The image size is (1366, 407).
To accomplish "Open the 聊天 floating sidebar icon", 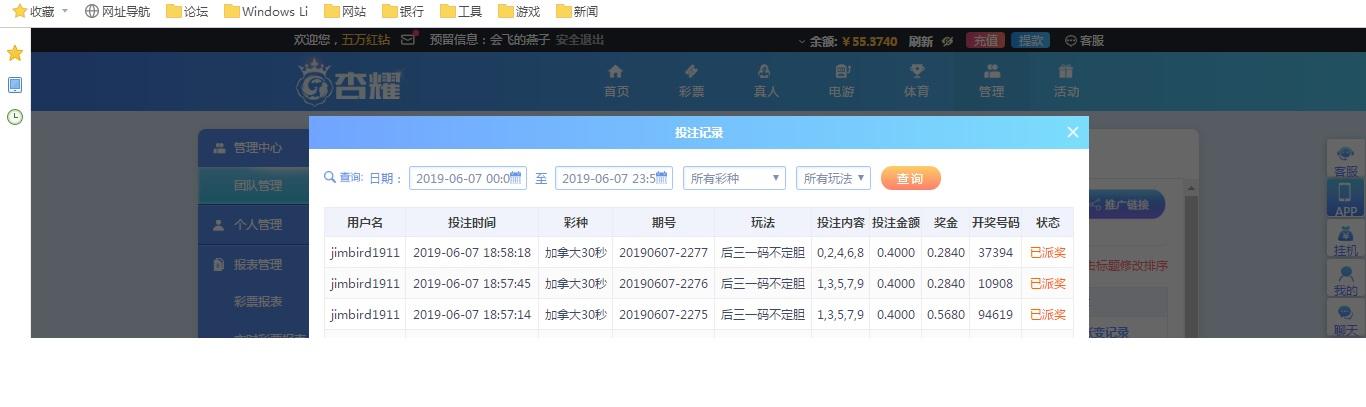I will (1346, 319).
